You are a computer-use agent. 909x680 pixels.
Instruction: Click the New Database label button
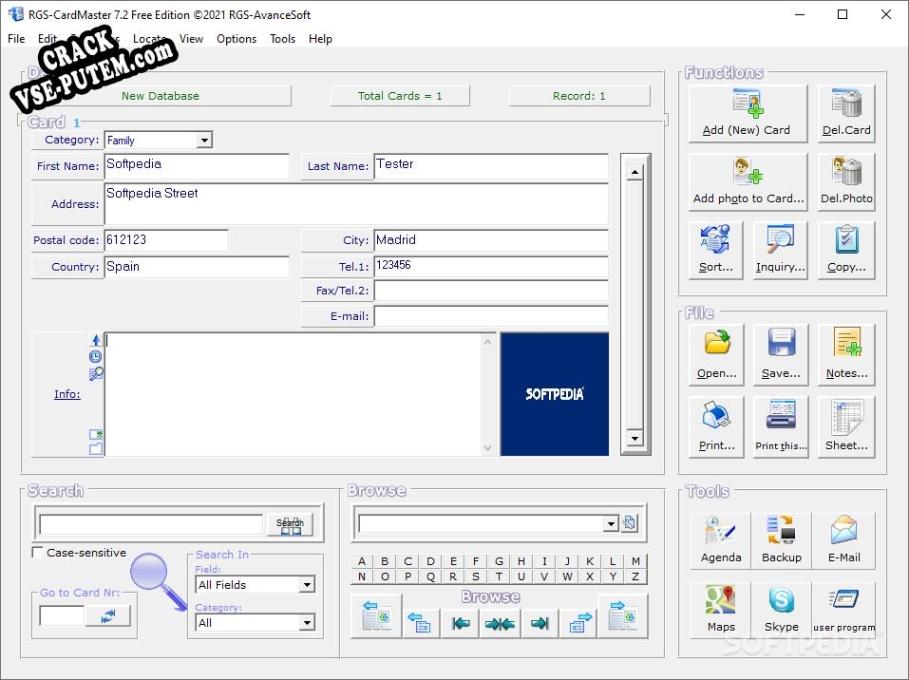tap(160, 96)
